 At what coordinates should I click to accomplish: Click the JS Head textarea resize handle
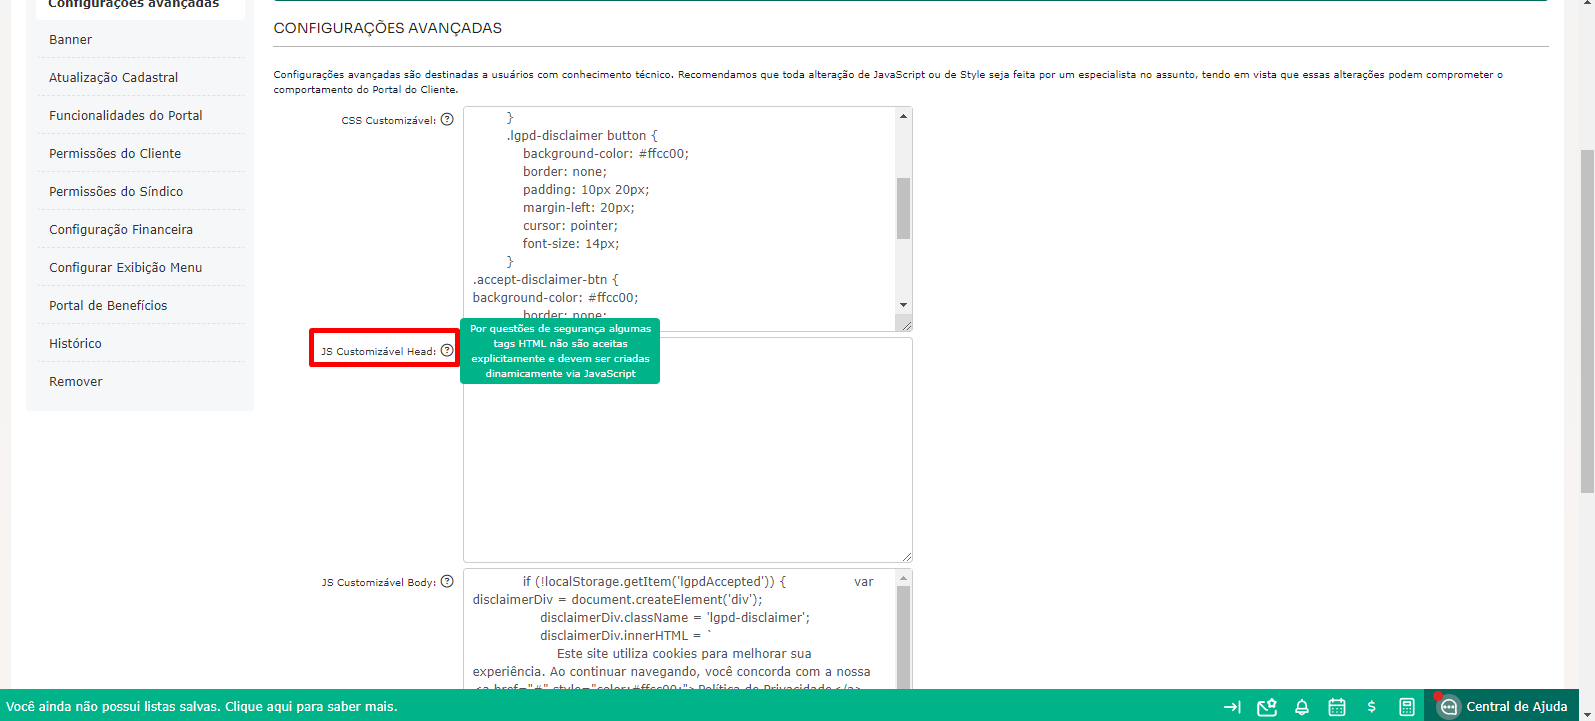point(905,555)
